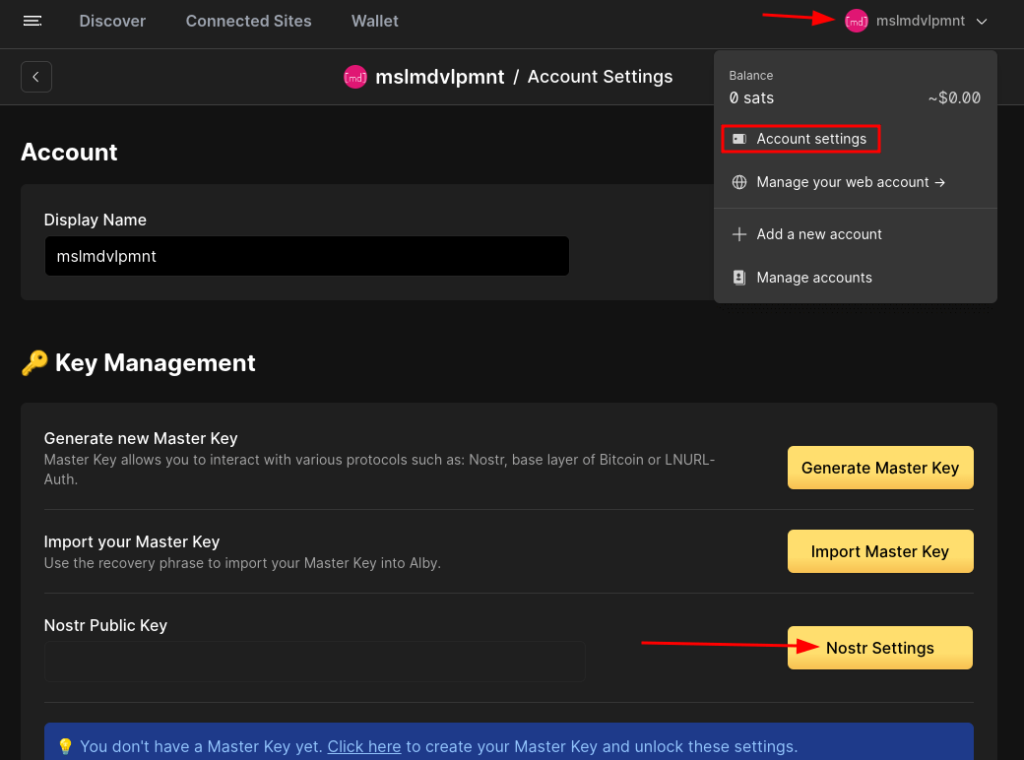
Task: Click the wallet icon beside Account settings
Action: pos(739,139)
